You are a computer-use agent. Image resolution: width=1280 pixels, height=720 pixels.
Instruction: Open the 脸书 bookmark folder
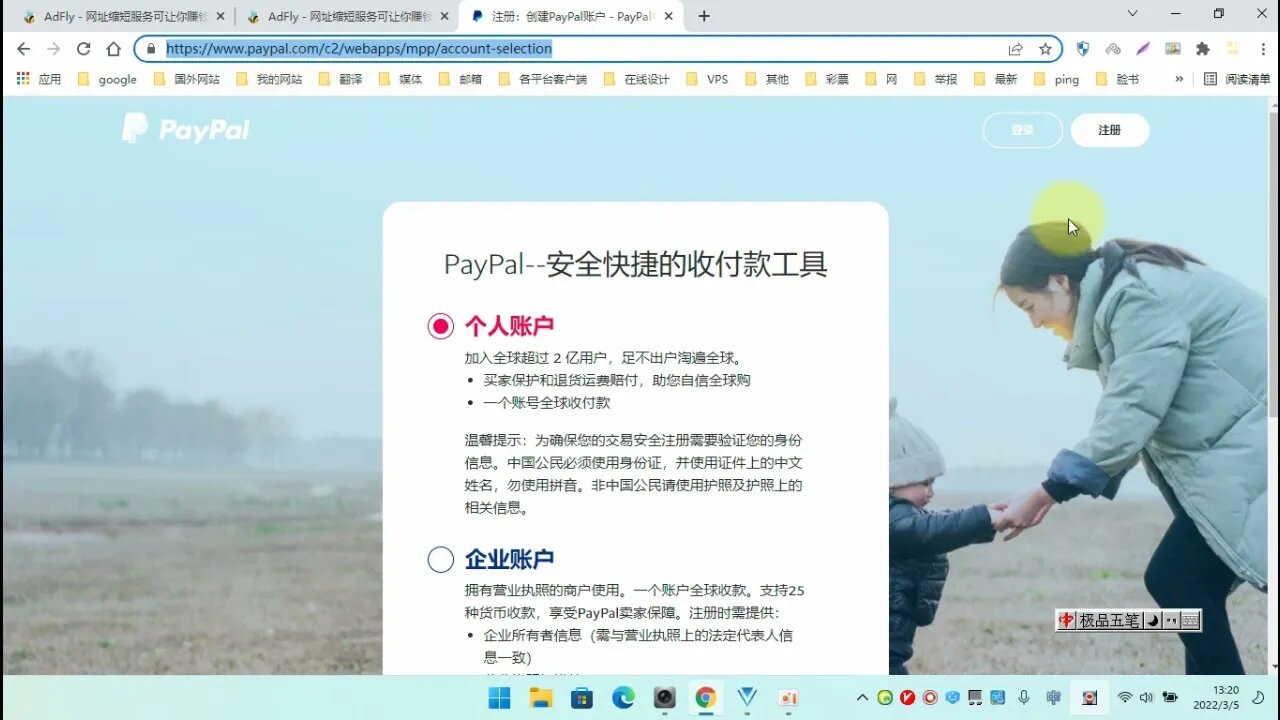pos(1118,79)
